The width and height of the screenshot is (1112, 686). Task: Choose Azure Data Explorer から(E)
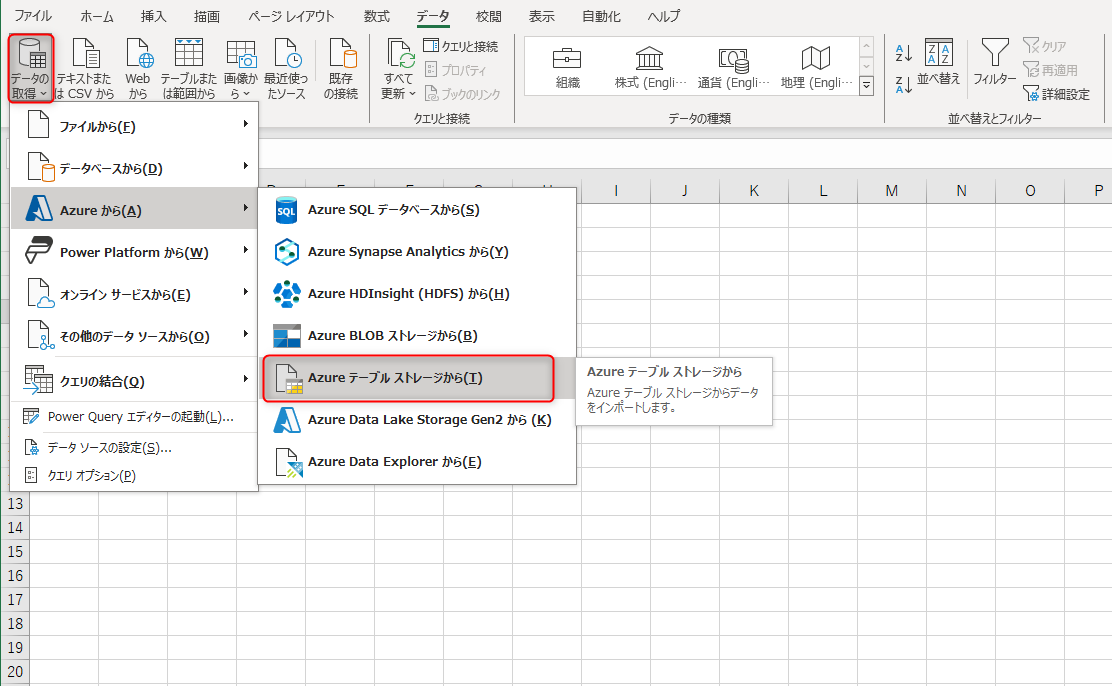coord(417,461)
